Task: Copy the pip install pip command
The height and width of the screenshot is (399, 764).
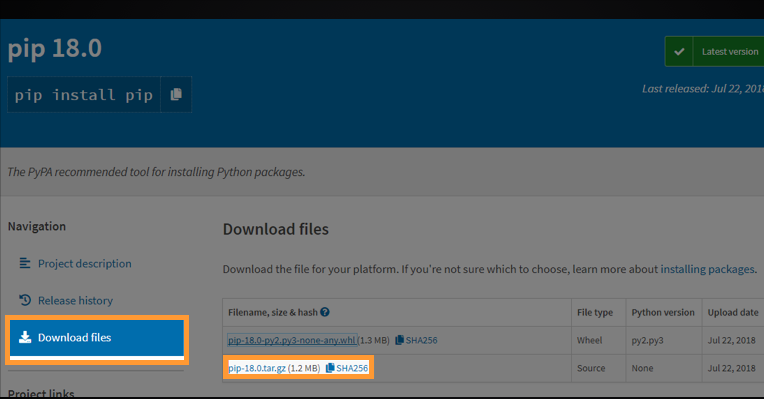Action: pyautogui.click(x=176, y=95)
